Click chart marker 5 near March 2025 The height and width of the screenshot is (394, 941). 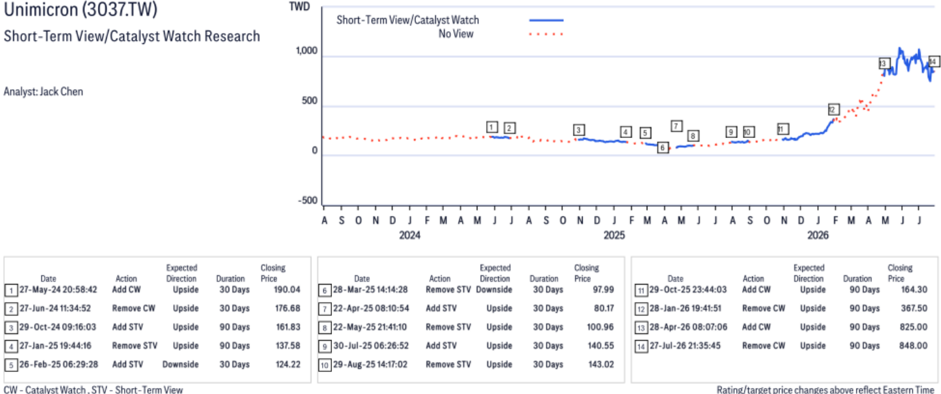(645, 133)
